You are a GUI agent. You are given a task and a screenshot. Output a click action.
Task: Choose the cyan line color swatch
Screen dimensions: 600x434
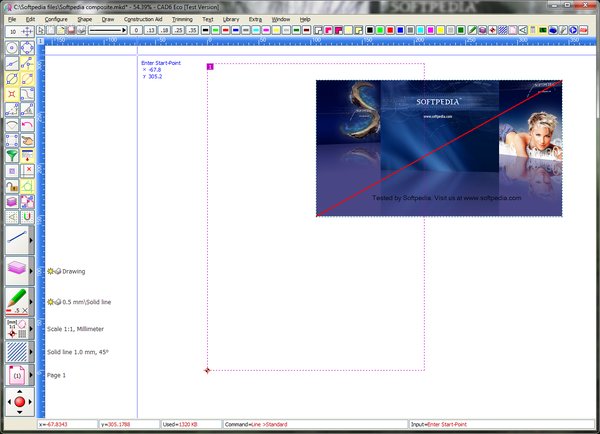[x=256, y=30]
